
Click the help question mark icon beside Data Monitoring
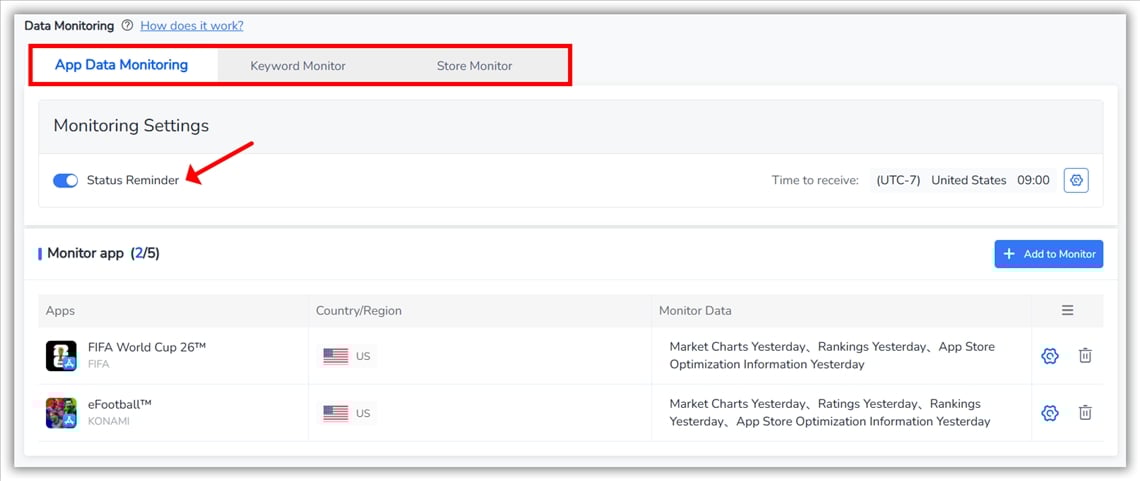point(127,26)
